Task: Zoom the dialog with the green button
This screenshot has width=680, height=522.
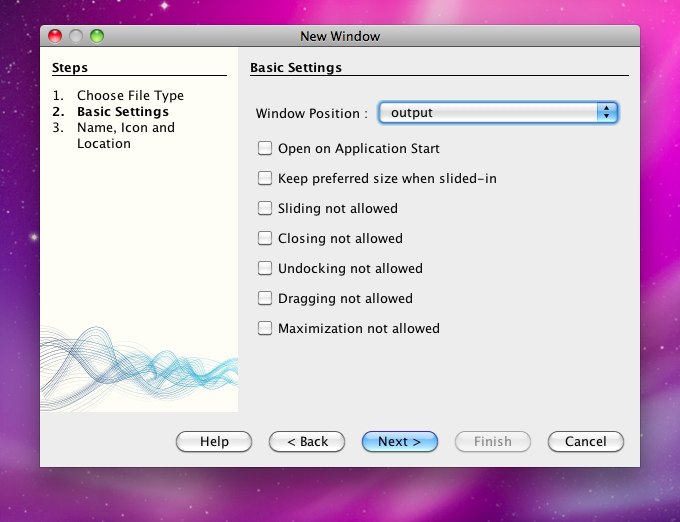Action: pos(97,36)
